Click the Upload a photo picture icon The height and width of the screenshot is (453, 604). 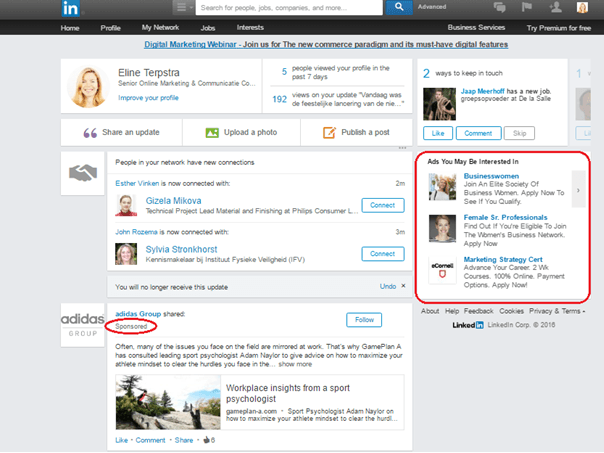[212, 133]
